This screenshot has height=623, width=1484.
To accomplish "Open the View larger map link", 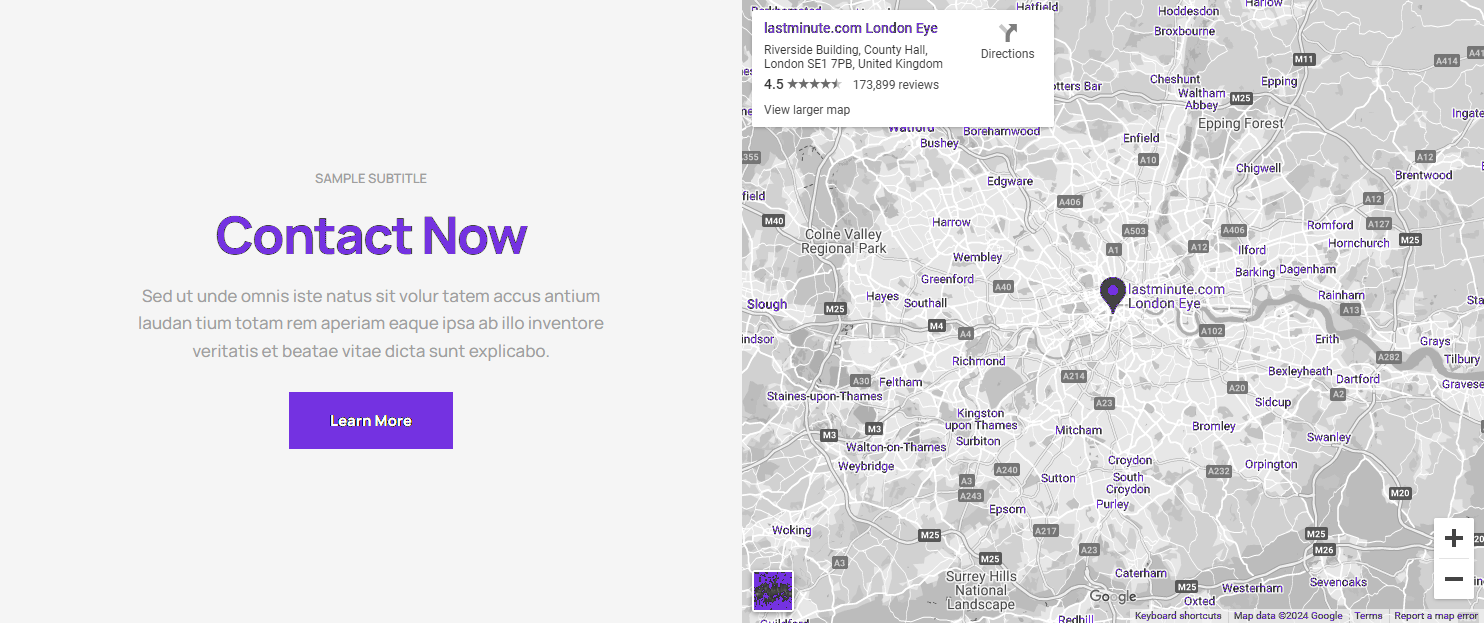I will [x=806, y=110].
